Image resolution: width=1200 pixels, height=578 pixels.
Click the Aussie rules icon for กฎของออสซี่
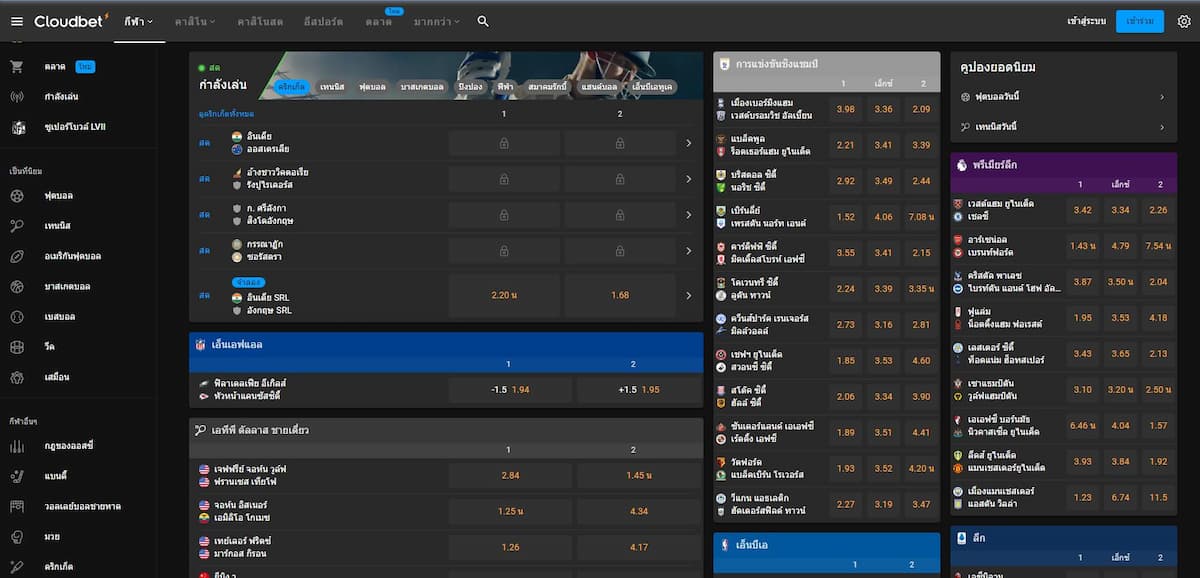(17, 446)
